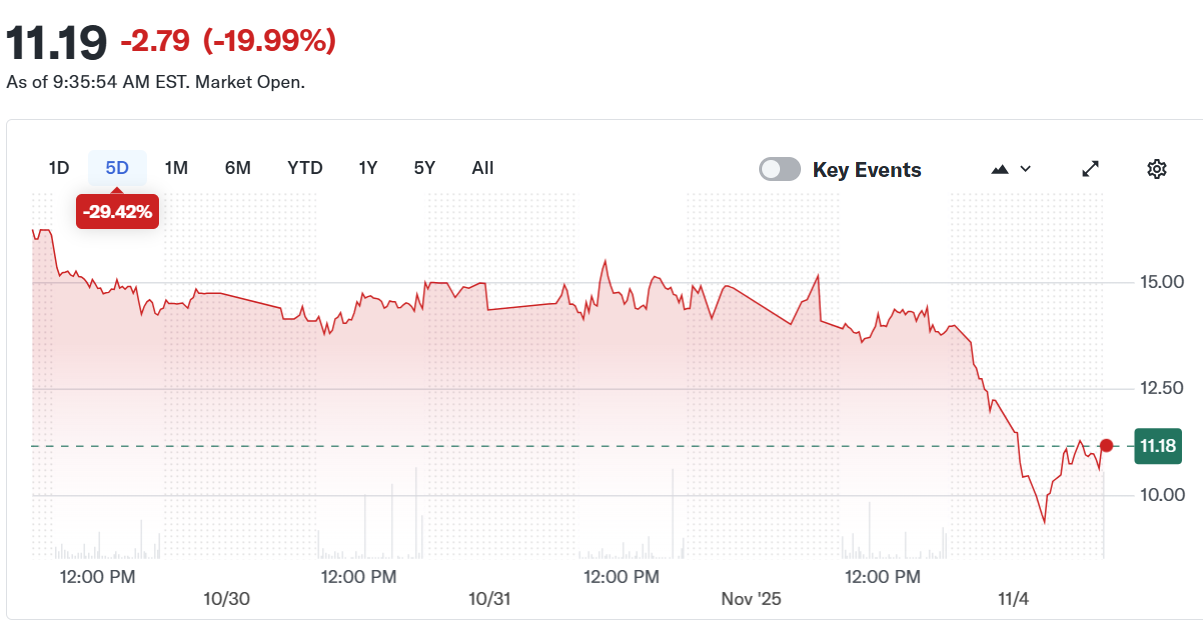The width and height of the screenshot is (1203, 628).
Task: Switch to the 1M time range tab
Action: point(176,168)
